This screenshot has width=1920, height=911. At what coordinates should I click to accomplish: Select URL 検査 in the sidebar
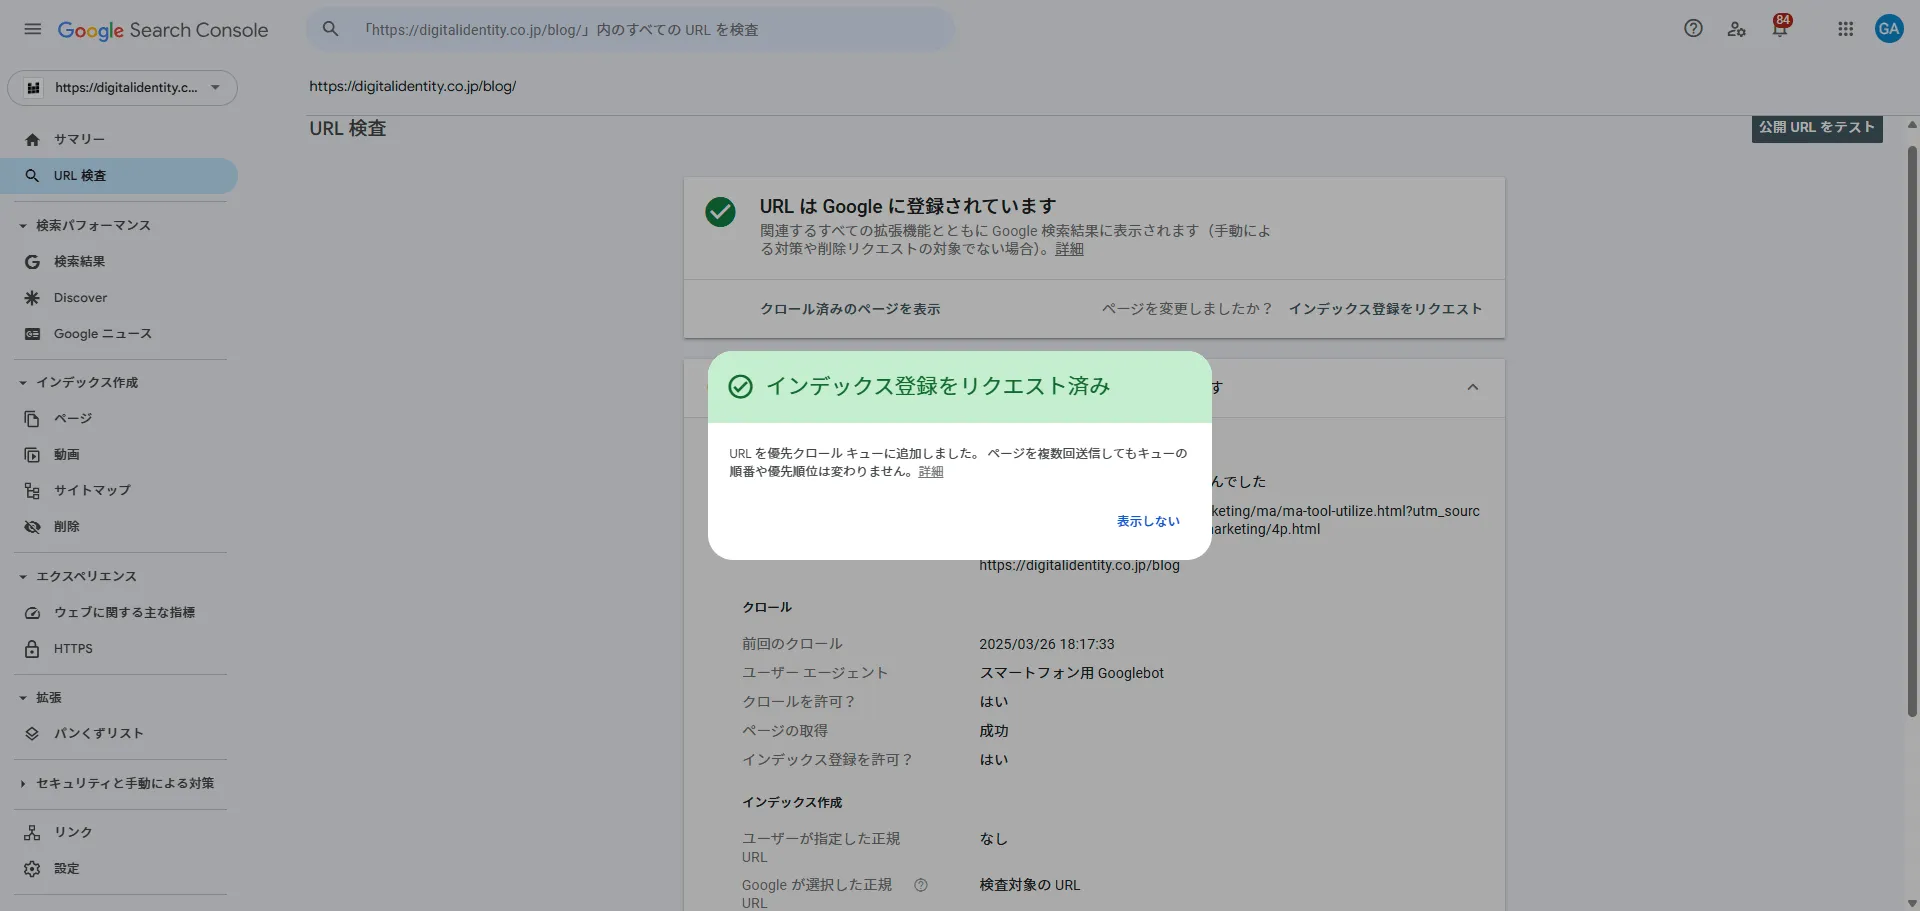click(x=119, y=176)
